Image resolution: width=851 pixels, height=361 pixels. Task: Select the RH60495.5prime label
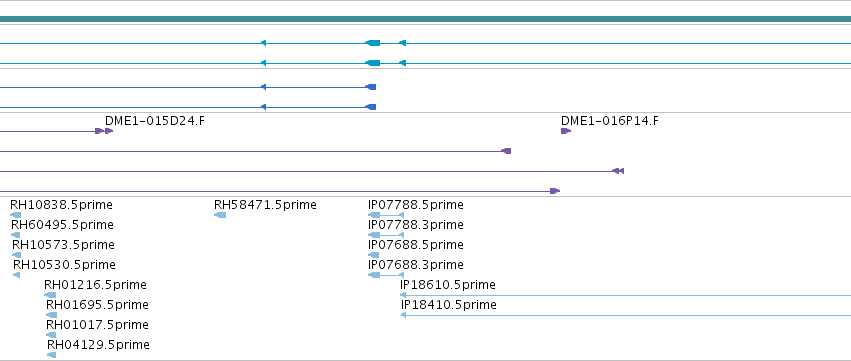click(x=62, y=225)
